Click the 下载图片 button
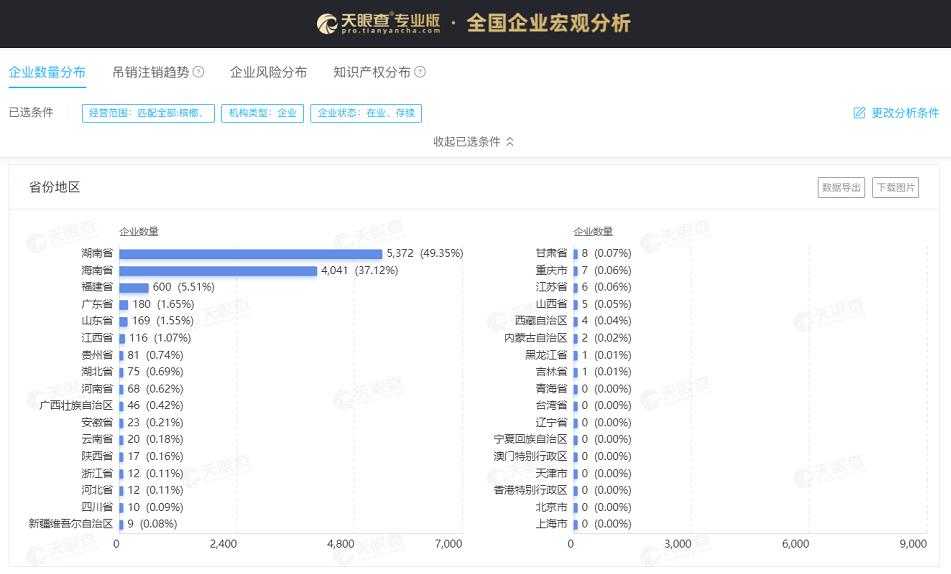This screenshot has width=951, height=574. click(895, 187)
